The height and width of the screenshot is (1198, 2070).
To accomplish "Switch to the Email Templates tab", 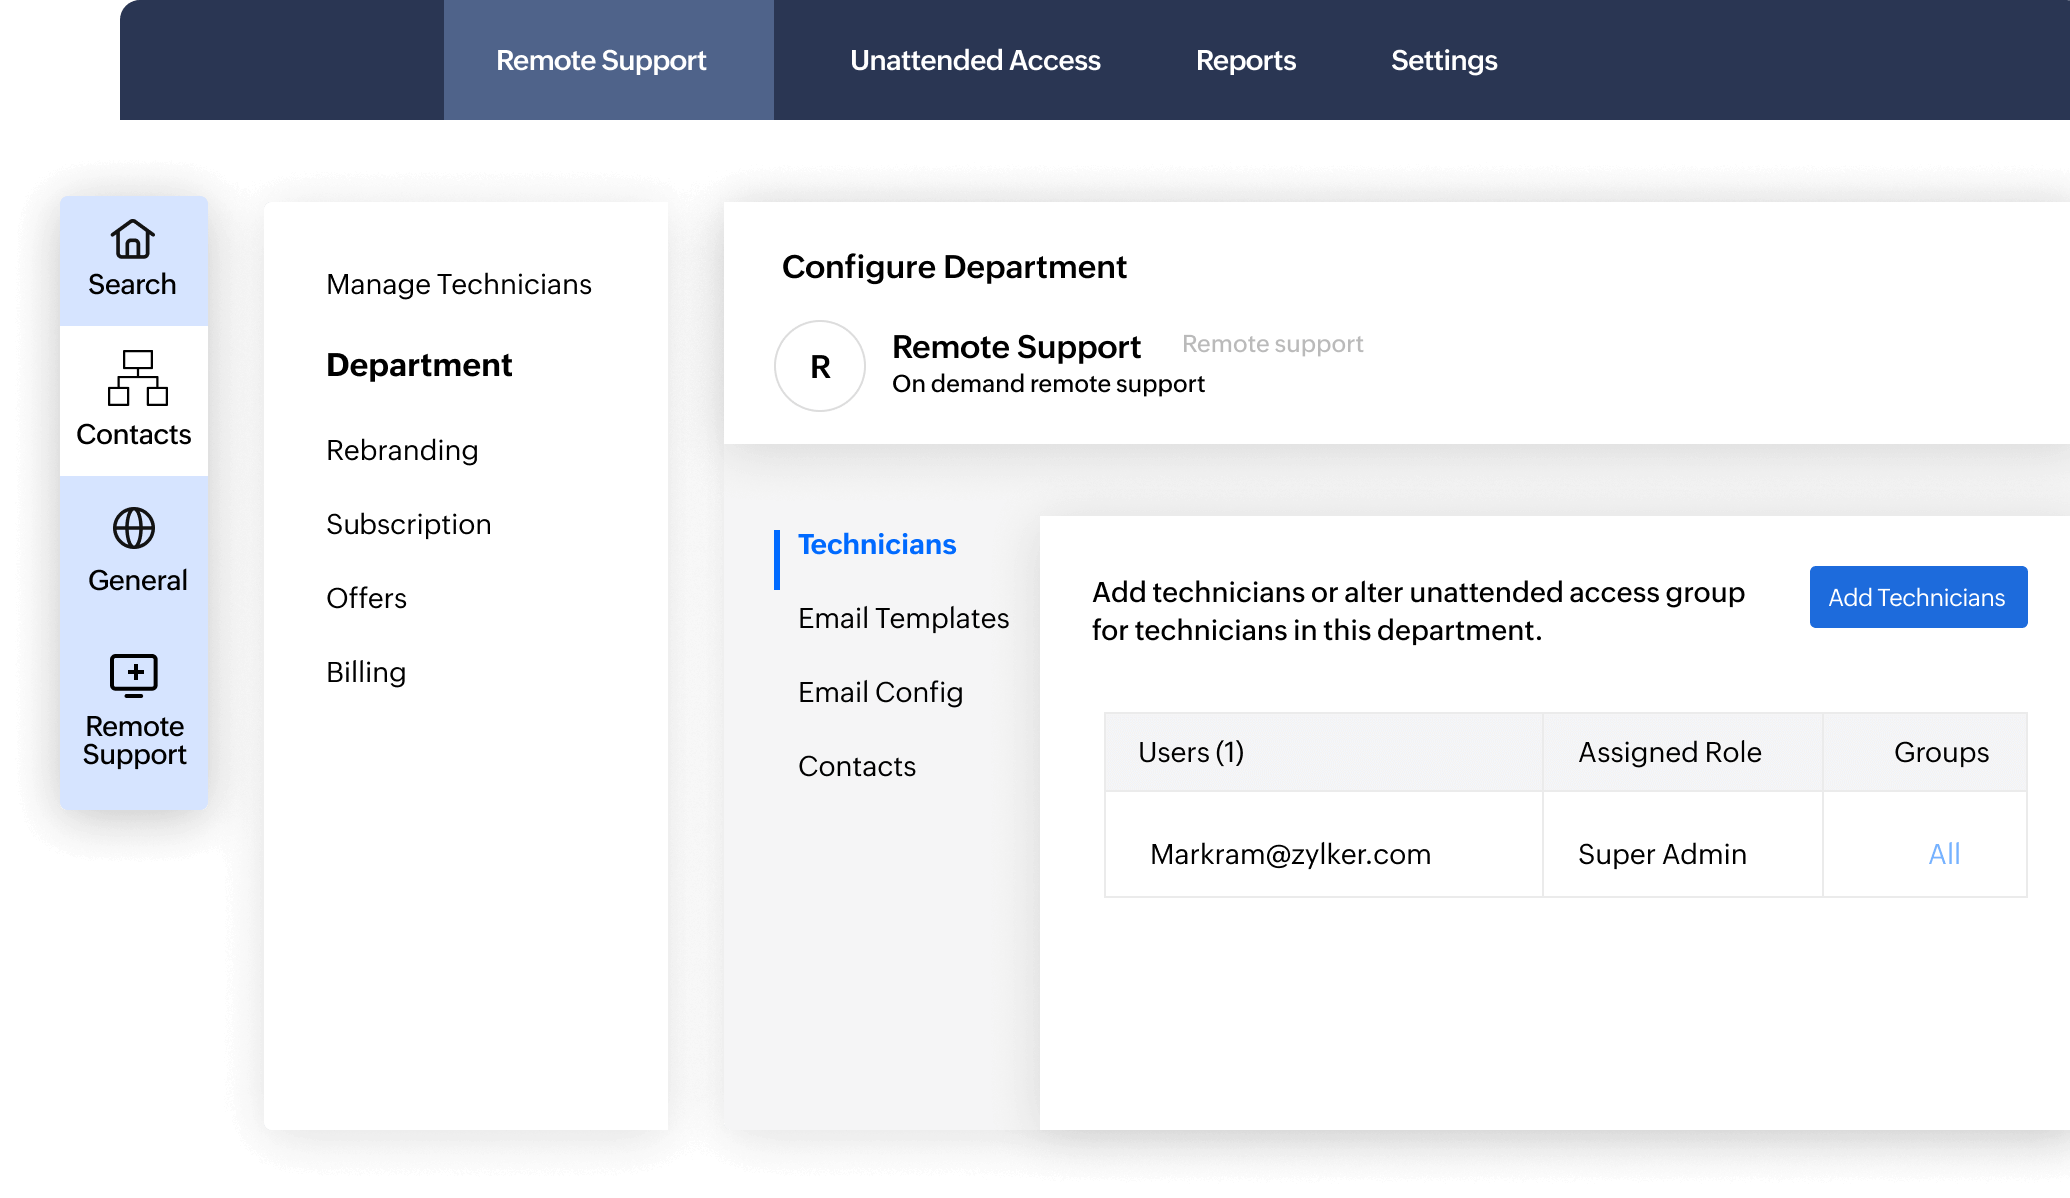I will [903, 618].
